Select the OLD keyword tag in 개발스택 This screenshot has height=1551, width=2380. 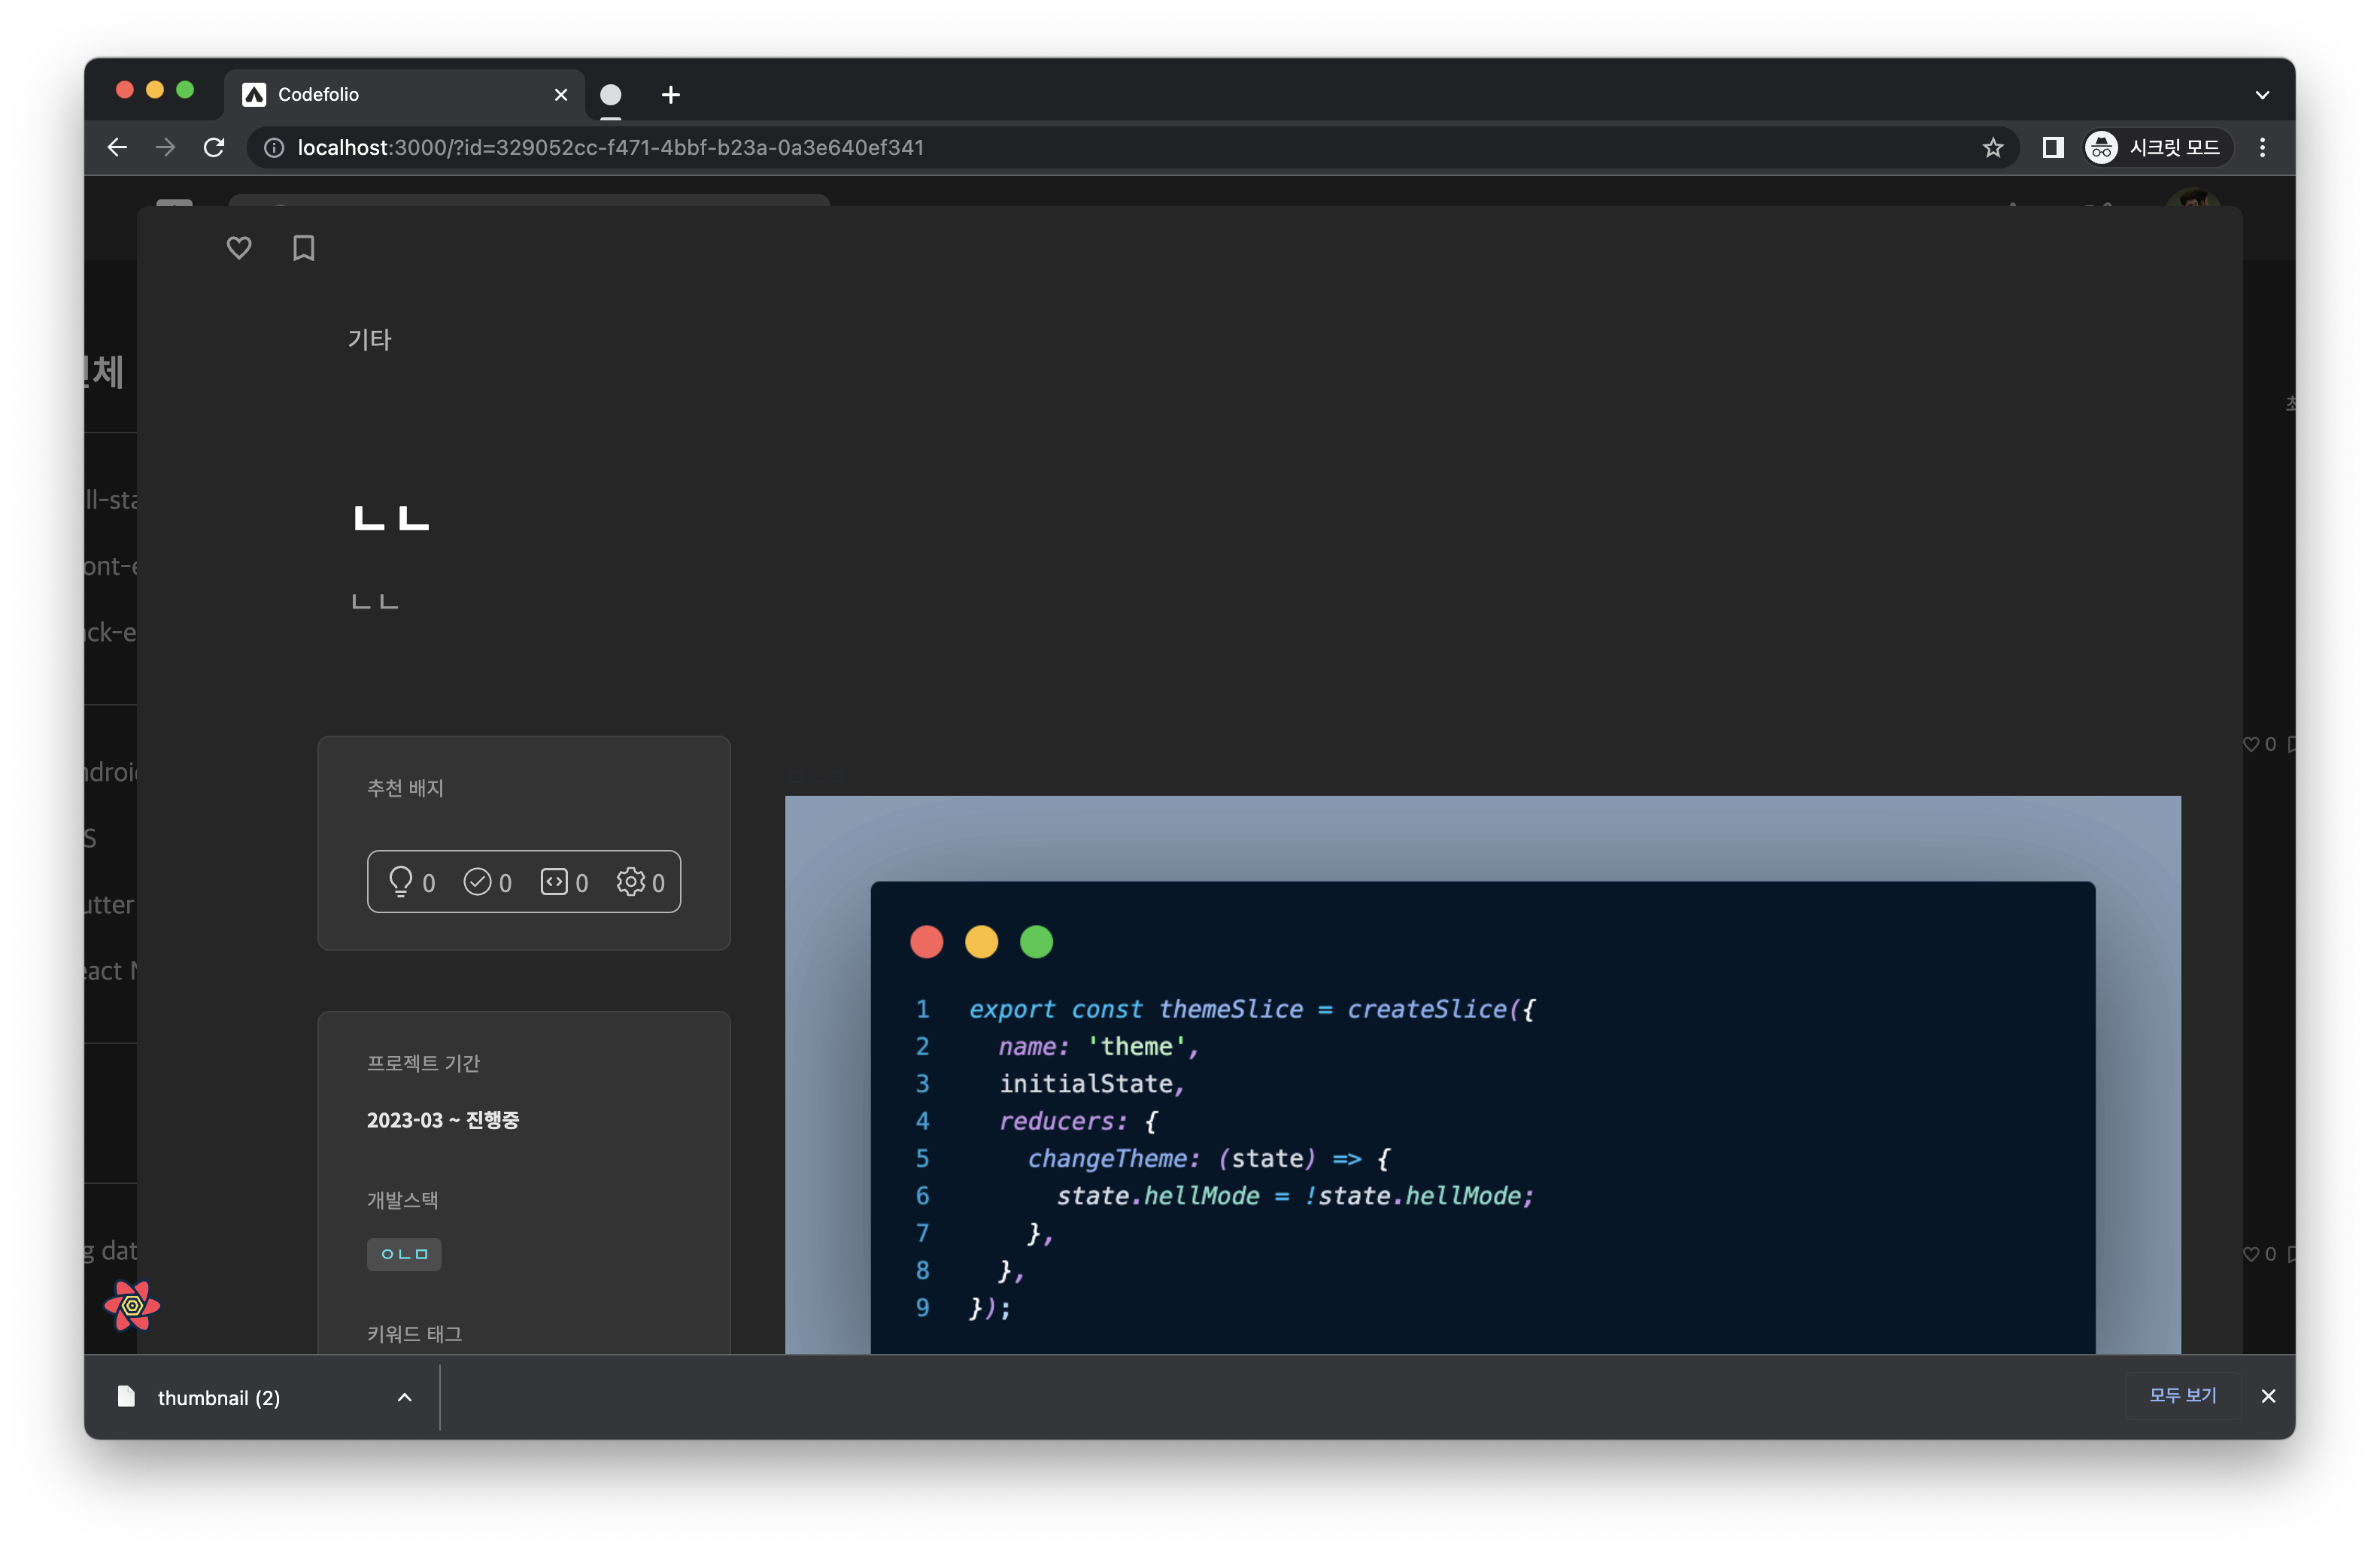coord(404,1254)
